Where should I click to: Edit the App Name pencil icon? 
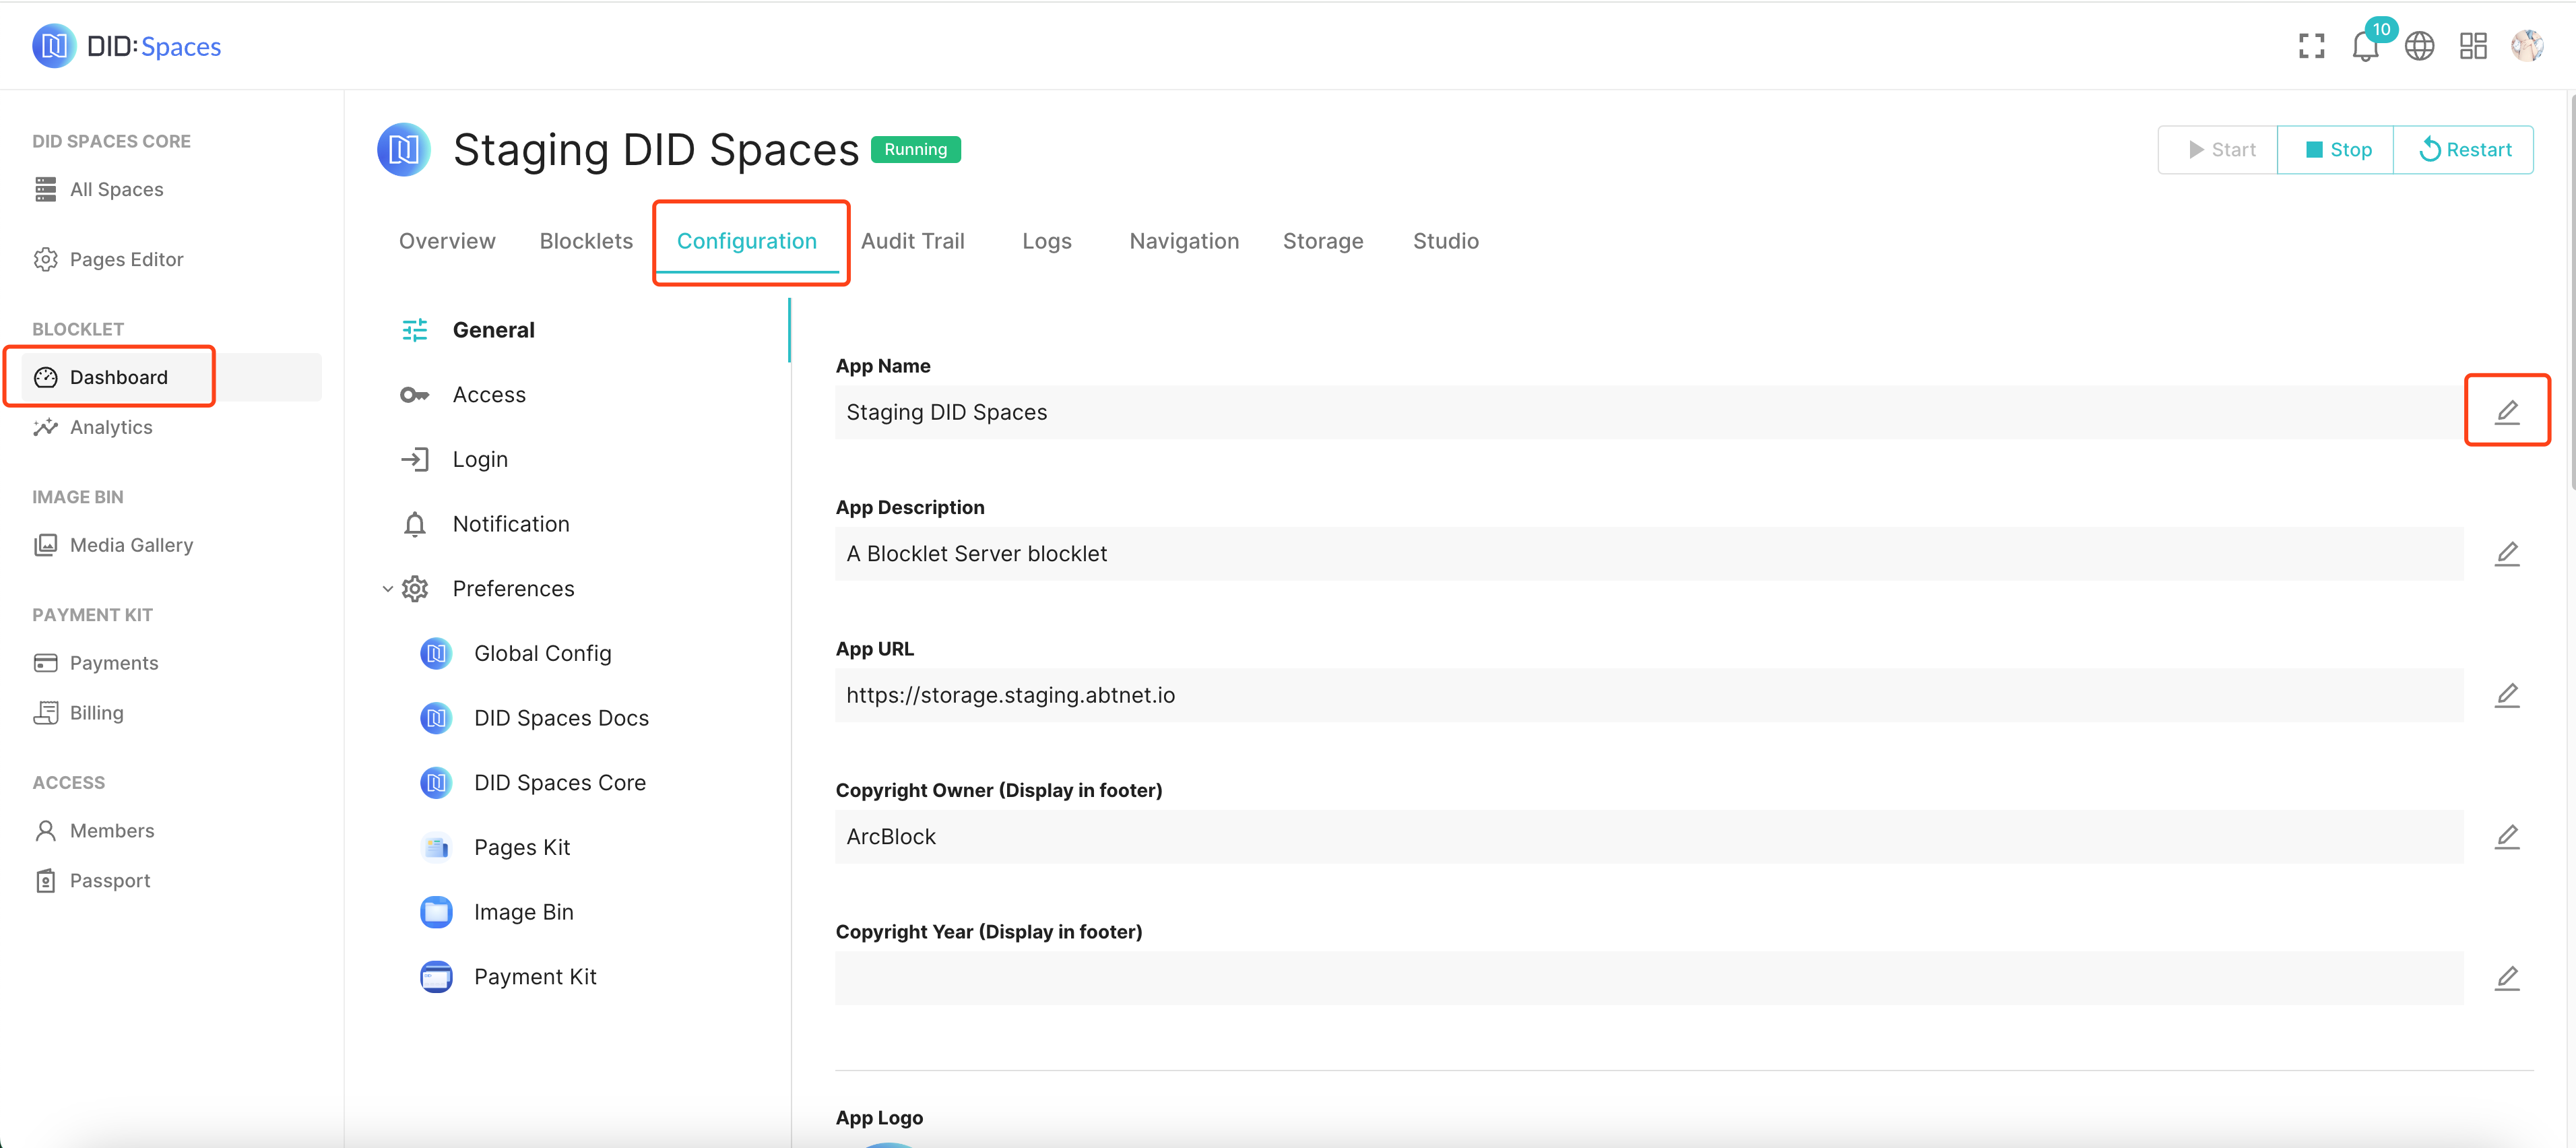click(x=2506, y=411)
